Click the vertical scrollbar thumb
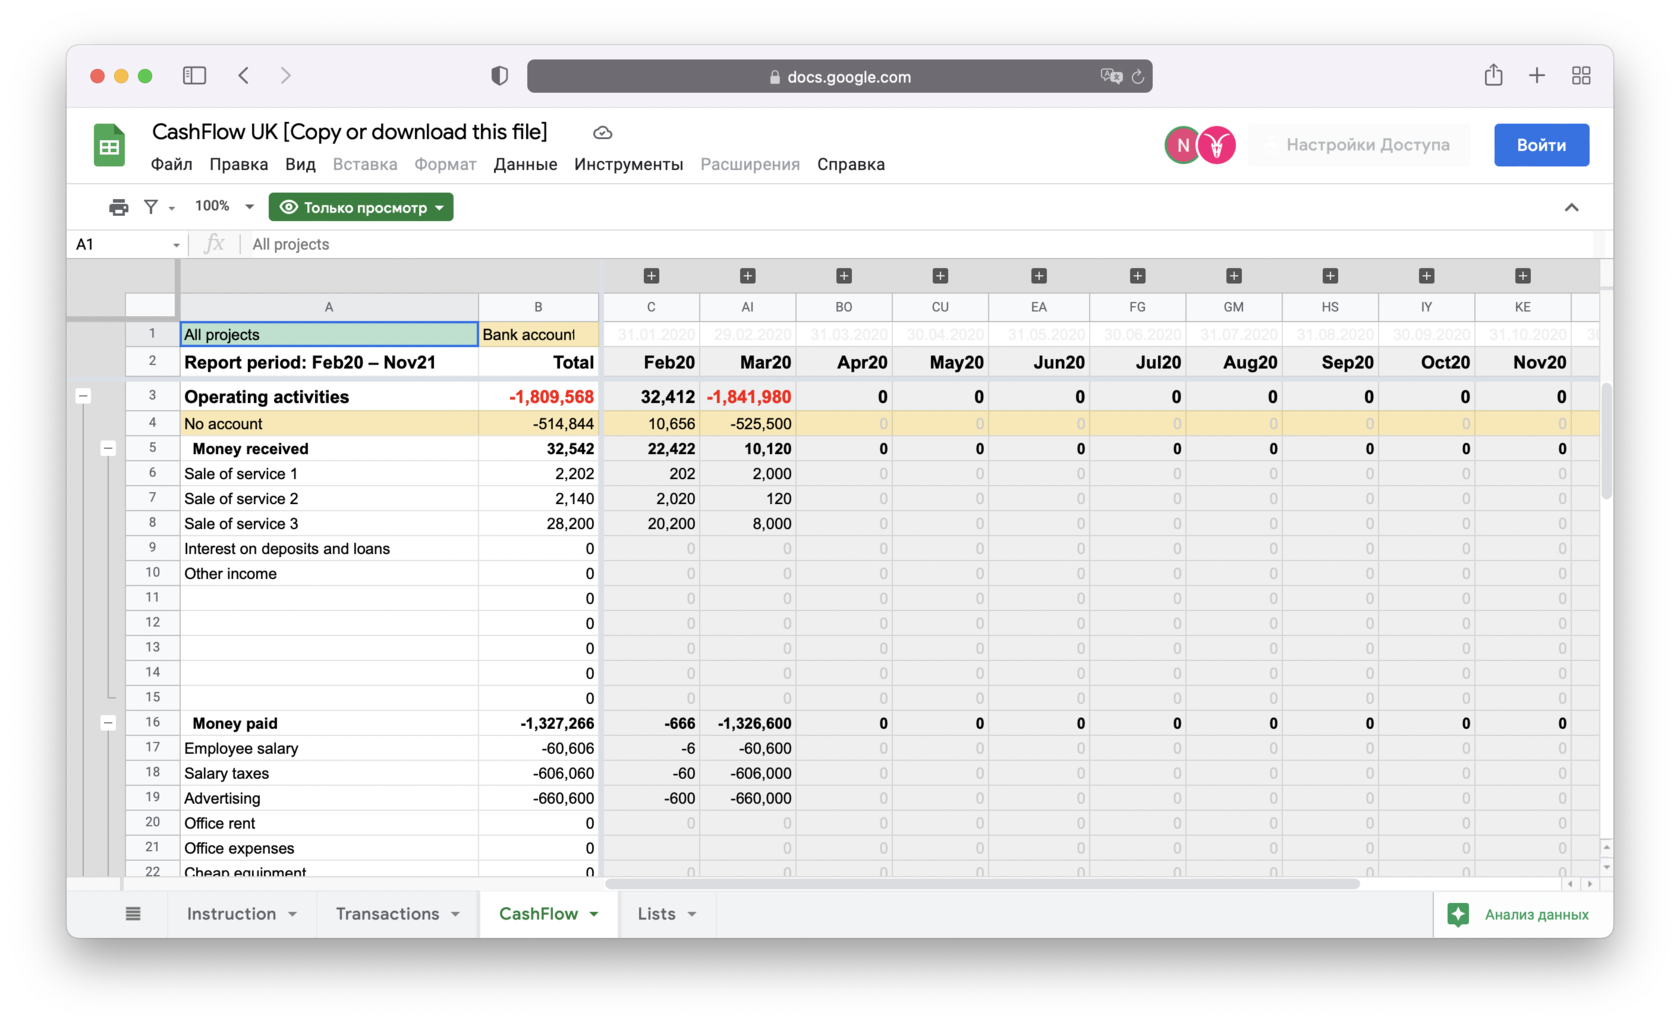This screenshot has height=1026, width=1680. coord(1606,440)
